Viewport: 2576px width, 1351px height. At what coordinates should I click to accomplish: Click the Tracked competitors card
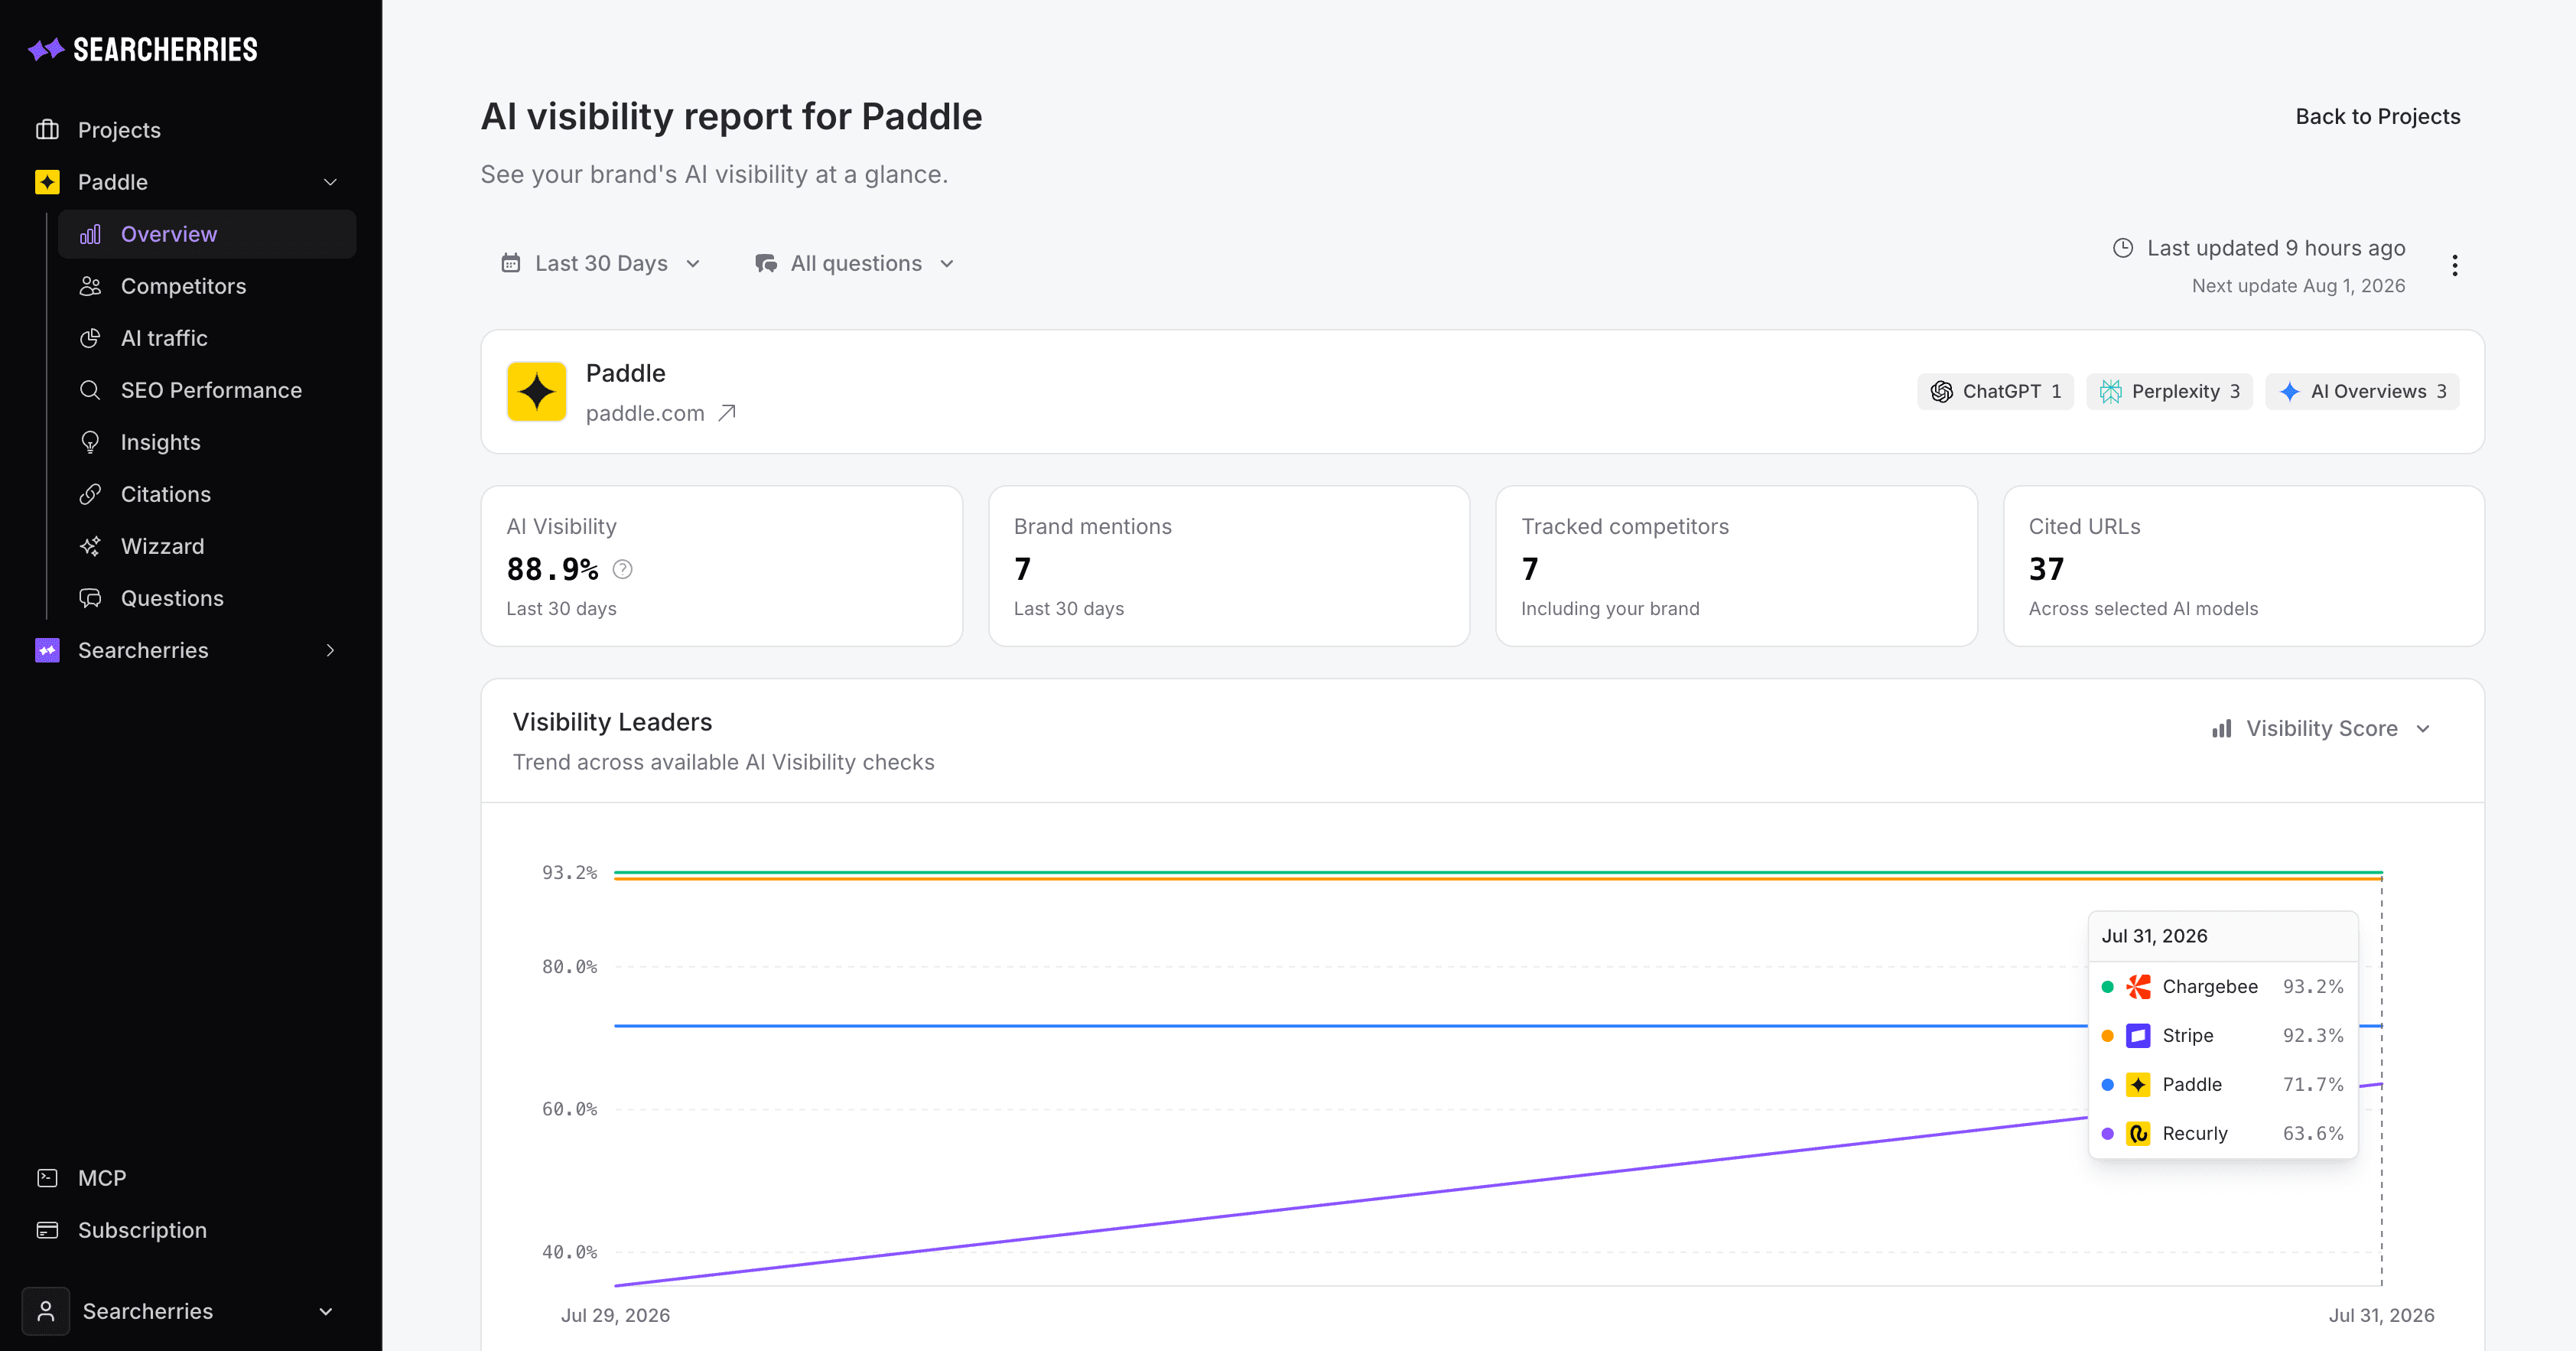tap(1736, 566)
